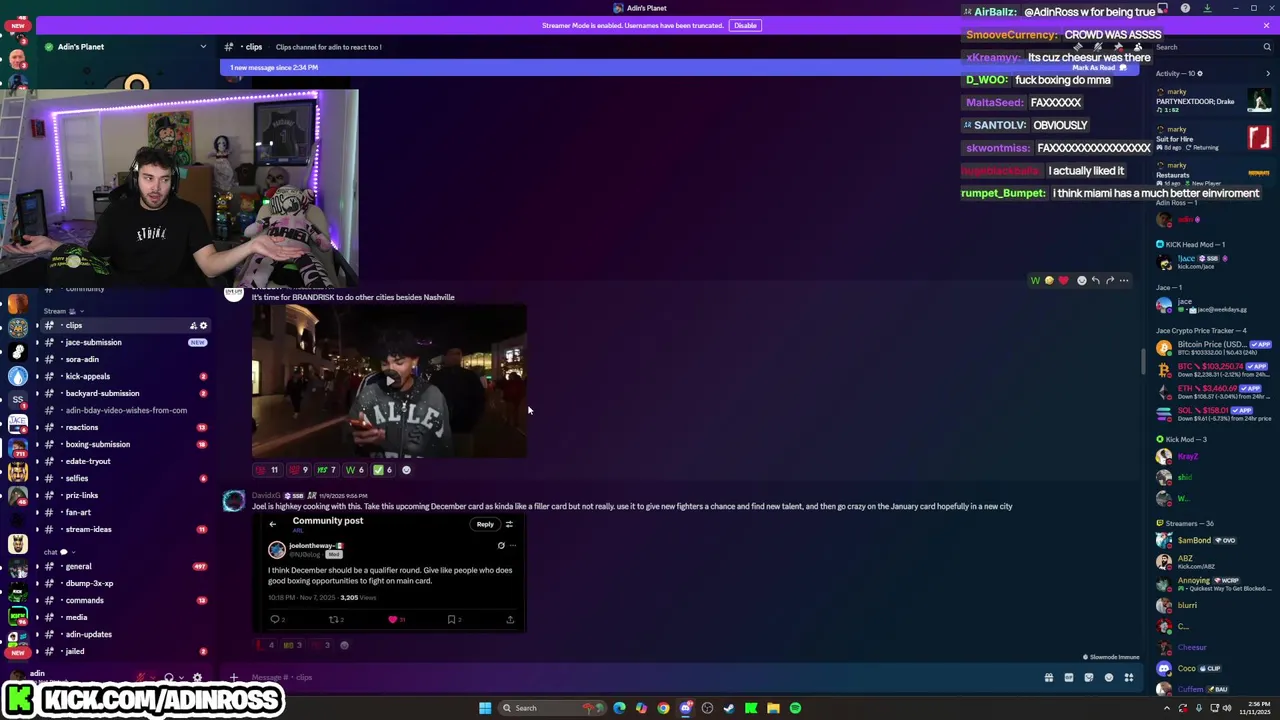The width and height of the screenshot is (1280, 720).
Task: Like heart on the community post image
Action: tap(392, 619)
